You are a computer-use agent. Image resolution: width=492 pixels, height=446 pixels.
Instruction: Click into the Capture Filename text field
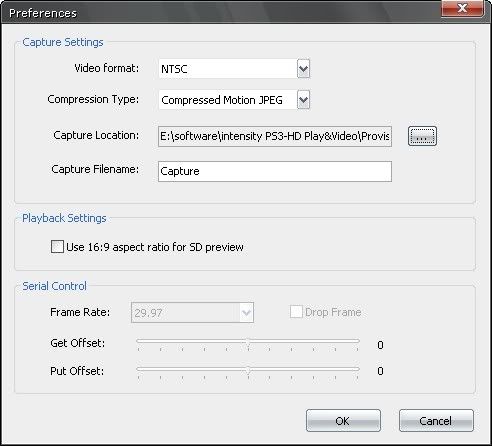(275, 171)
